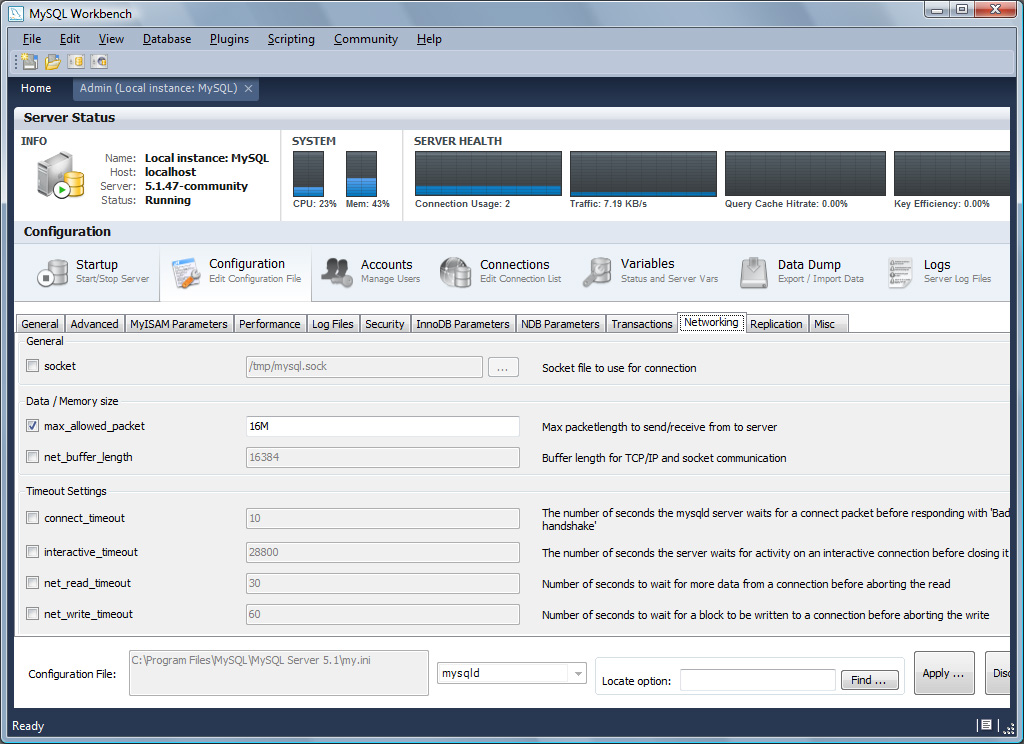Click the socket file path field

pos(364,366)
